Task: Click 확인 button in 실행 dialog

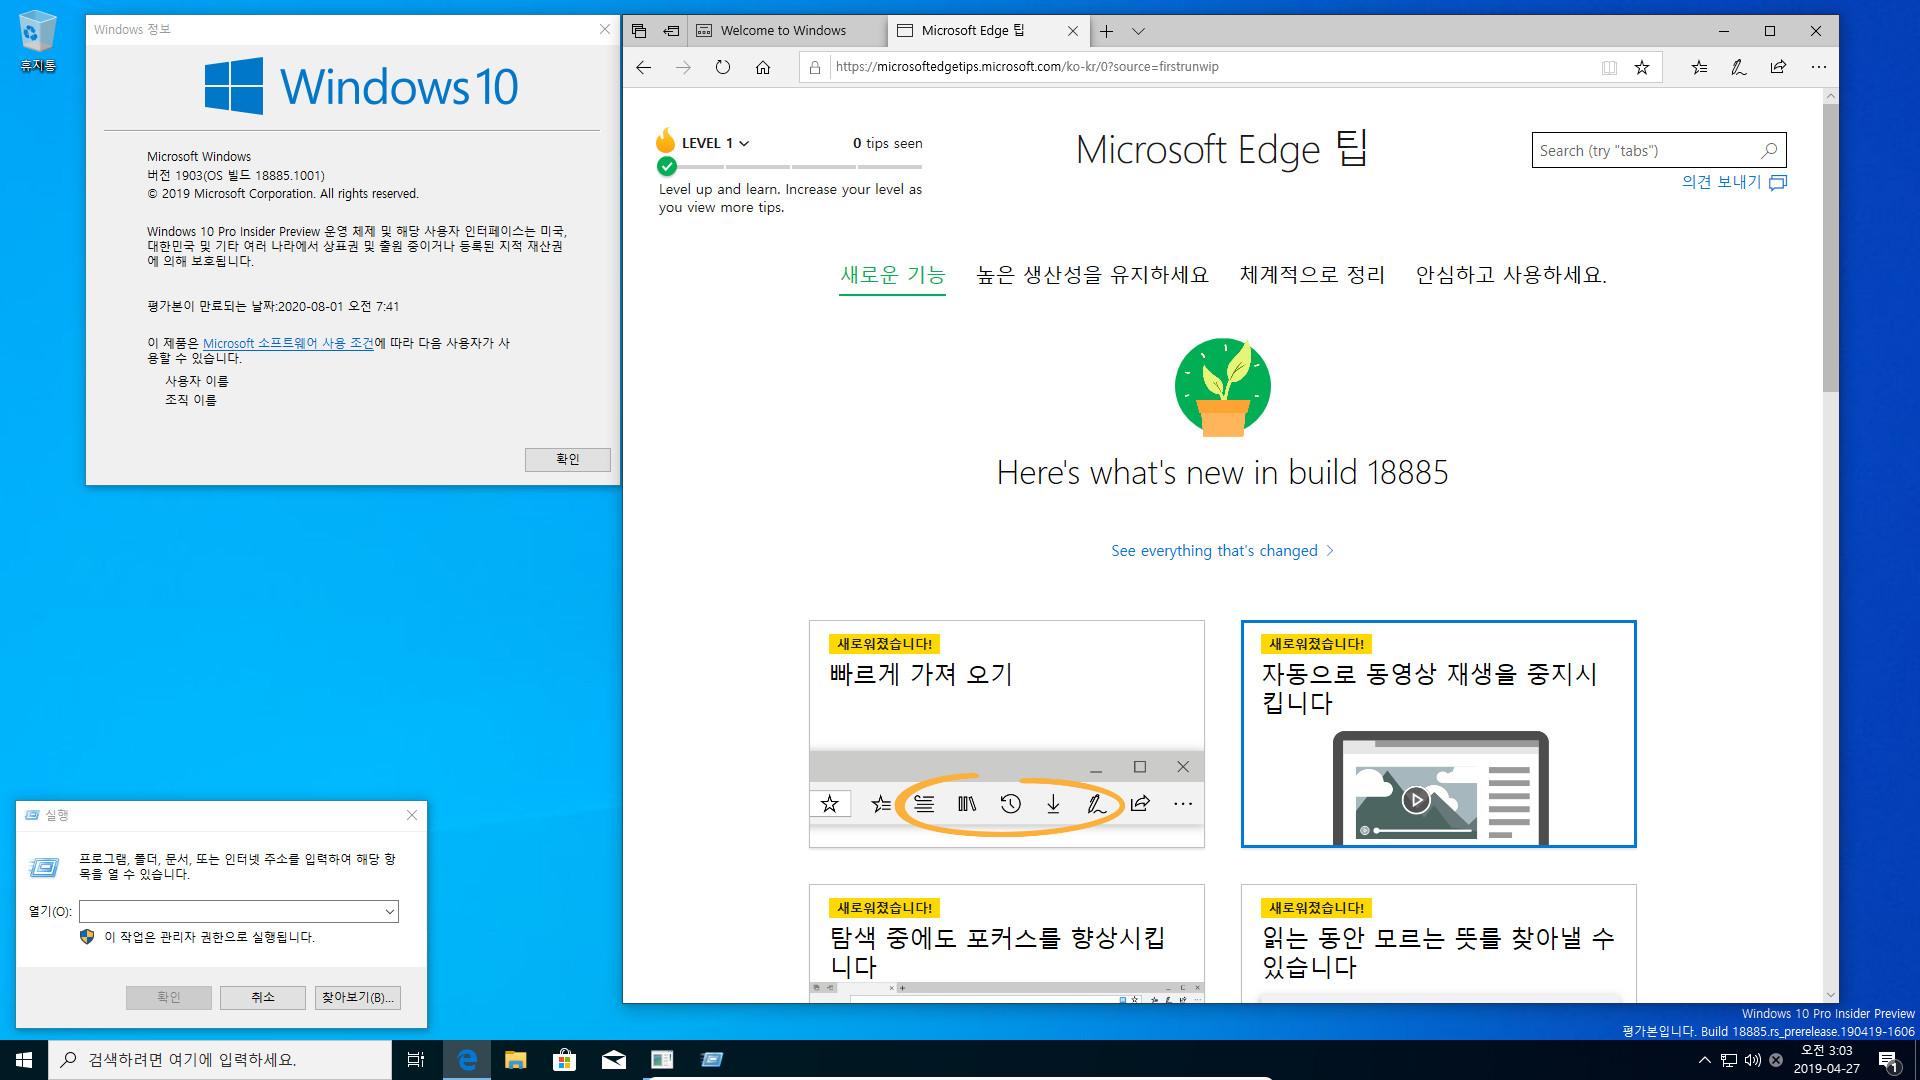Action: coord(167,996)
